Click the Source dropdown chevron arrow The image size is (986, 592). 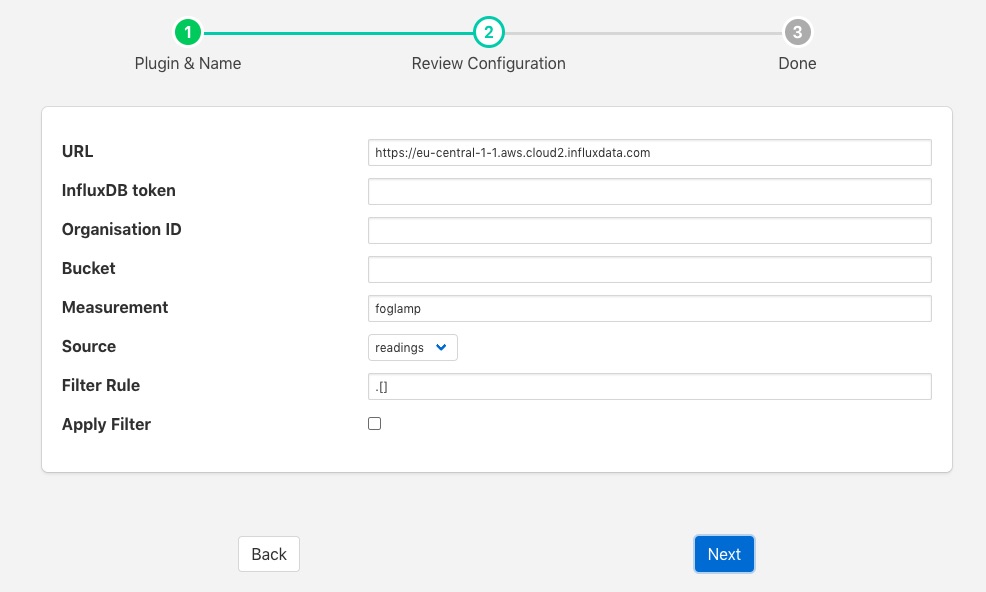[x=440, y=347]
